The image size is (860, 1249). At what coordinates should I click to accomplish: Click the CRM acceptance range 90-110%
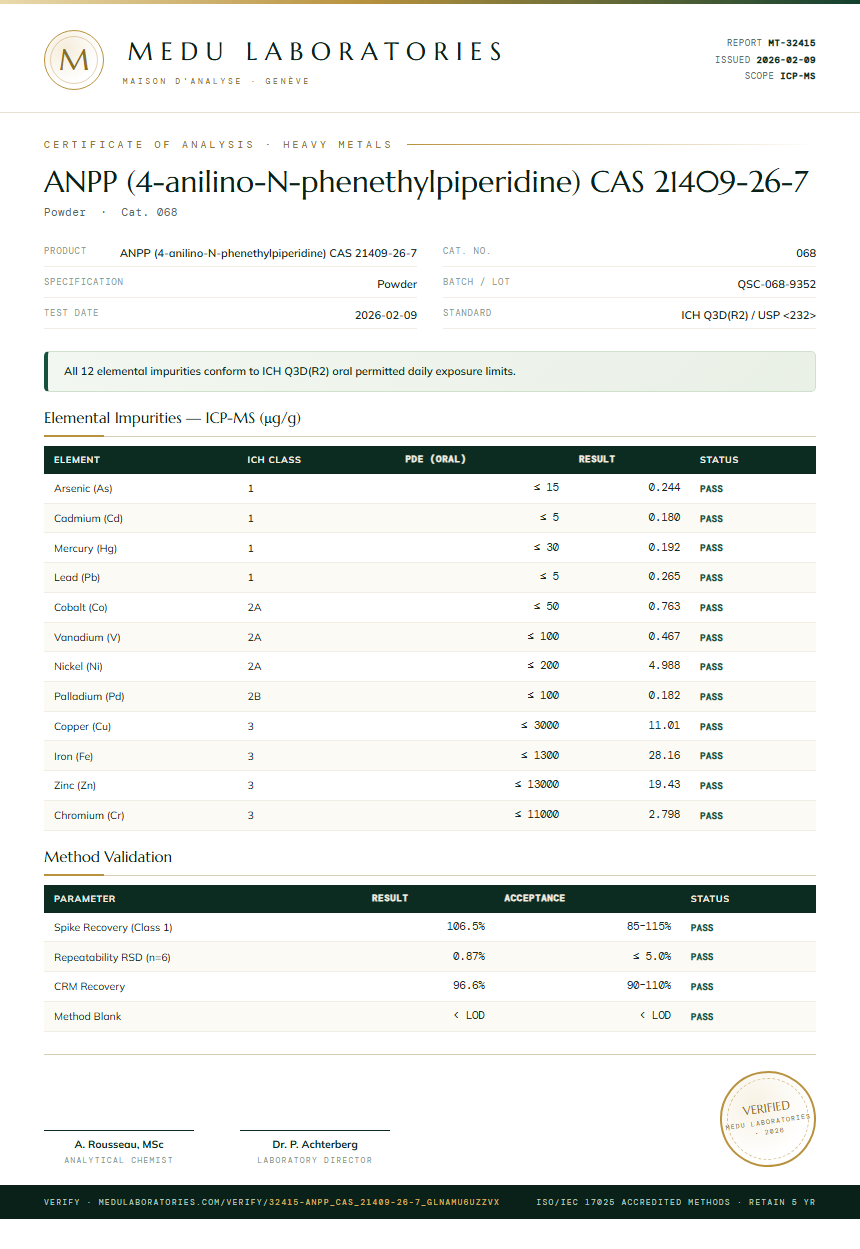[x=649, y=986]
